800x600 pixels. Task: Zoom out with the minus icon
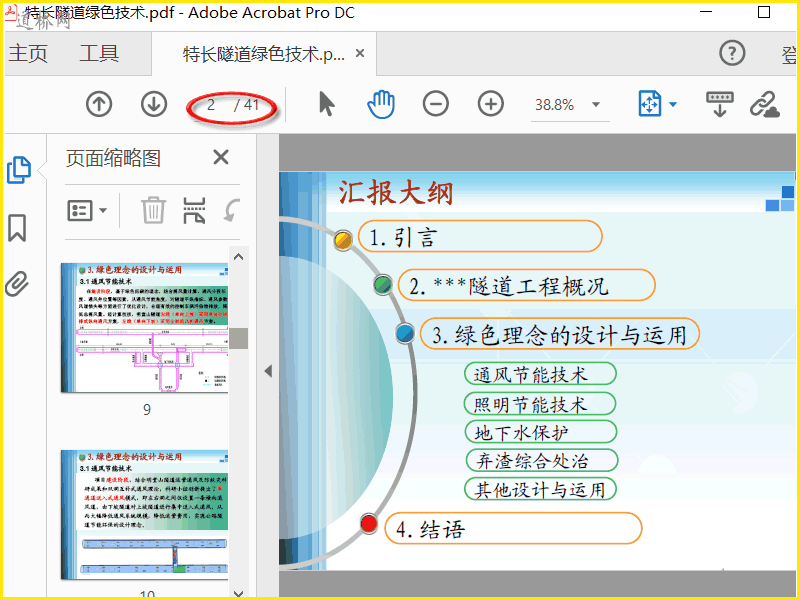click(436, 104)
